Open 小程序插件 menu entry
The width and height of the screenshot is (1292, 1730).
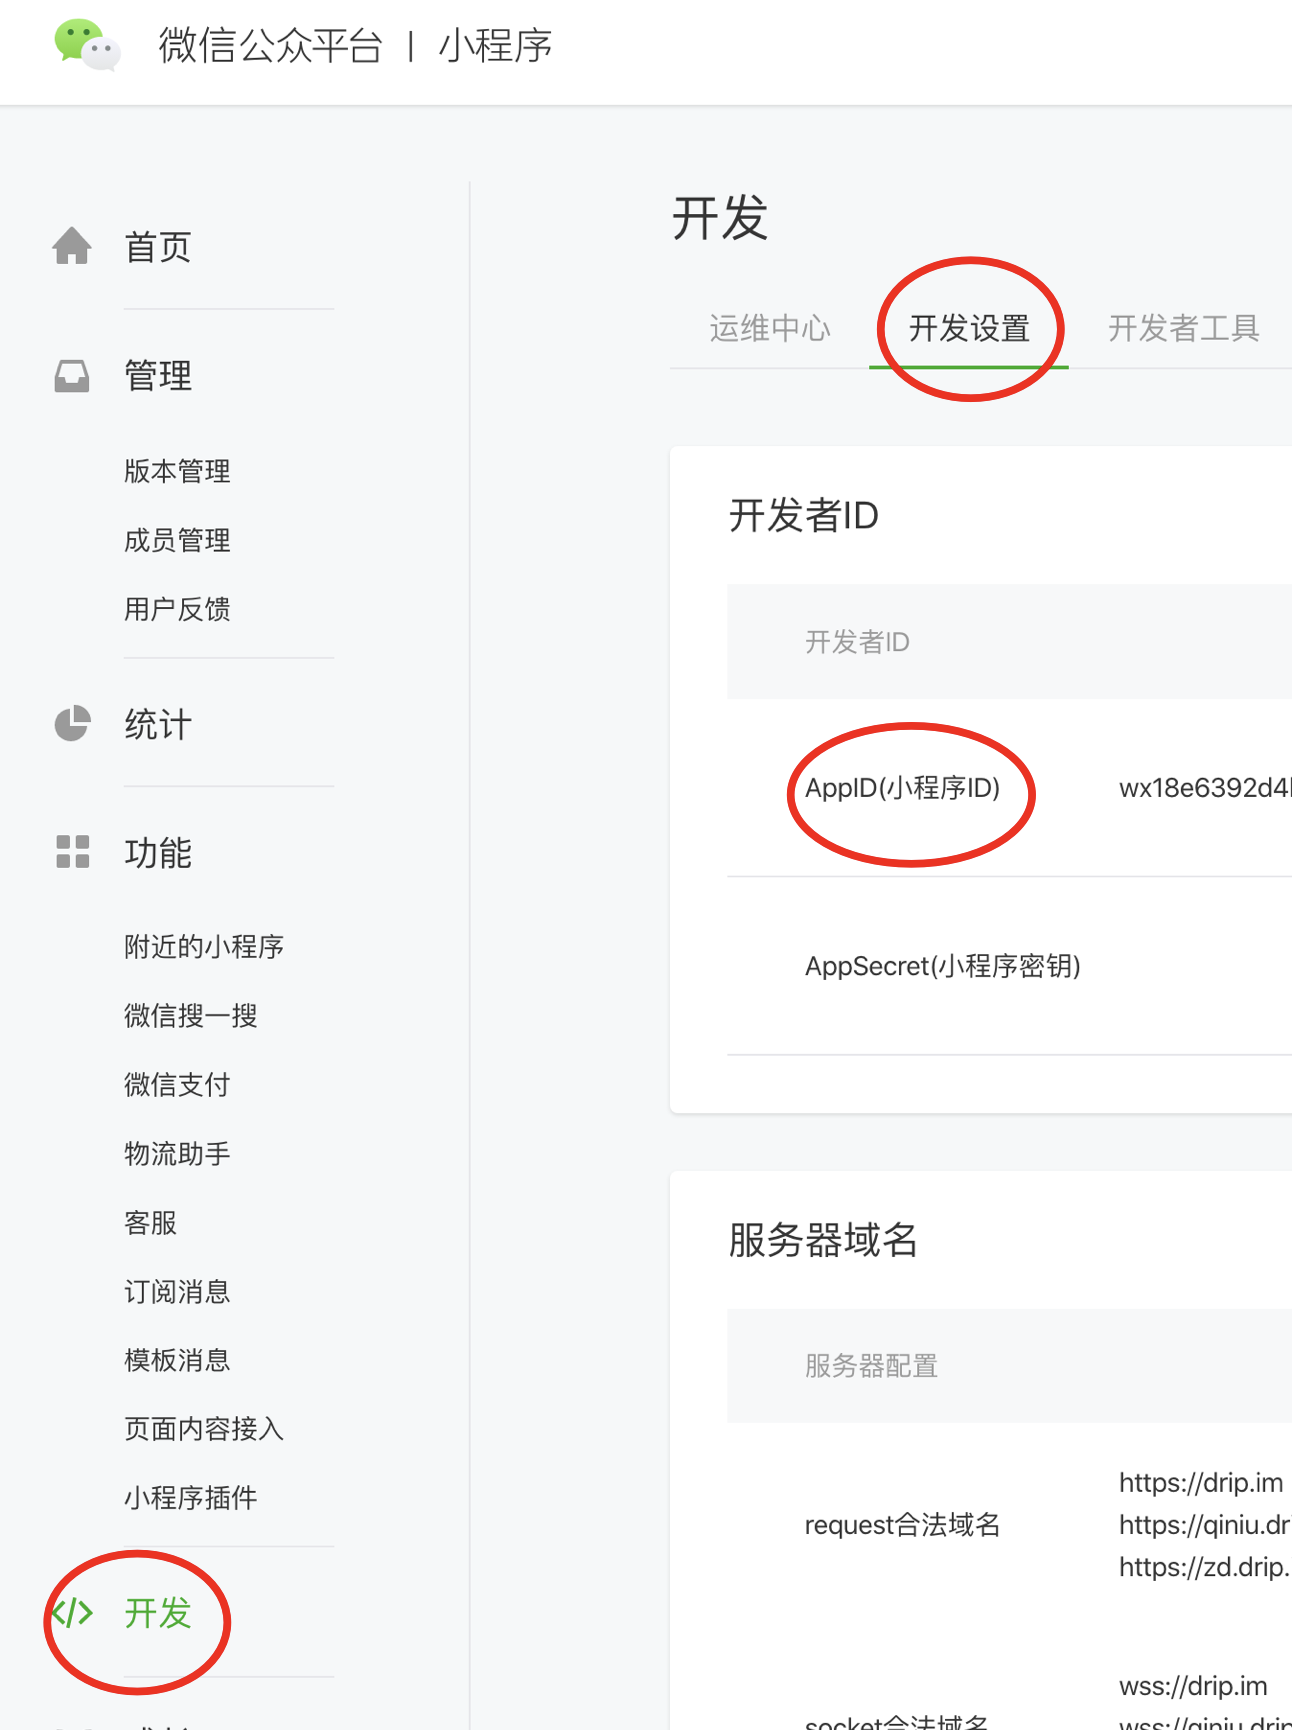pos(191,1497)
